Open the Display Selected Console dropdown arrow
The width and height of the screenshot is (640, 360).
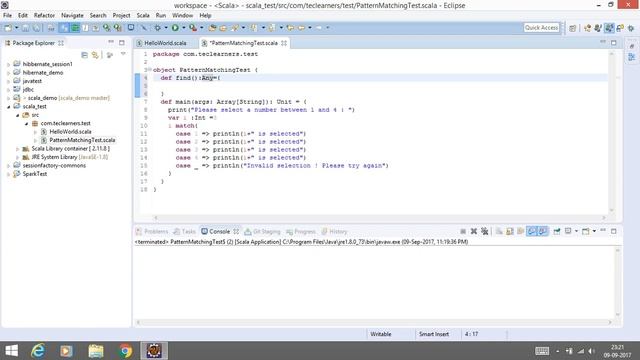point(576,231)
